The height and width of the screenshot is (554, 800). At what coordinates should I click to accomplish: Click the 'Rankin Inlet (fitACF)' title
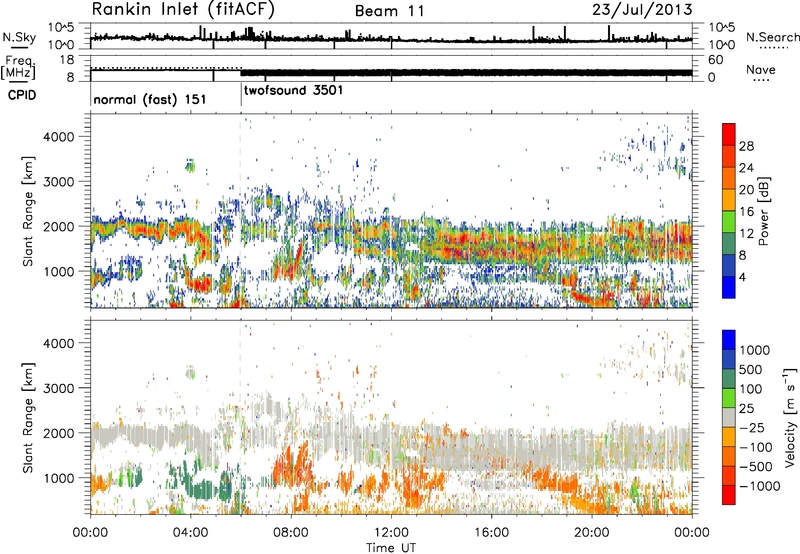click(x=183, y=10)
